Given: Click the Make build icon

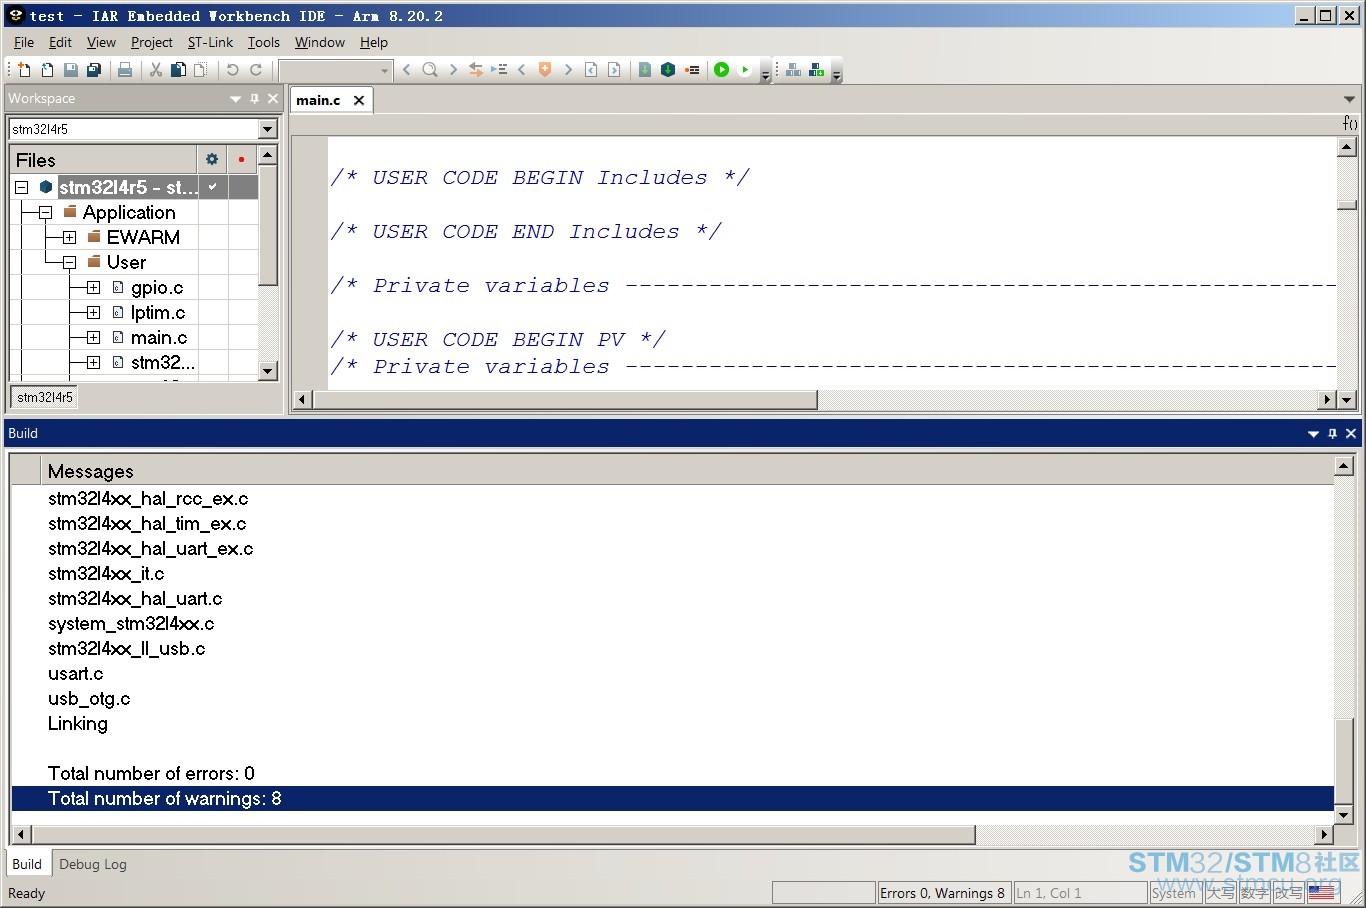Looking at the screenshot, I should click(668, 70).
